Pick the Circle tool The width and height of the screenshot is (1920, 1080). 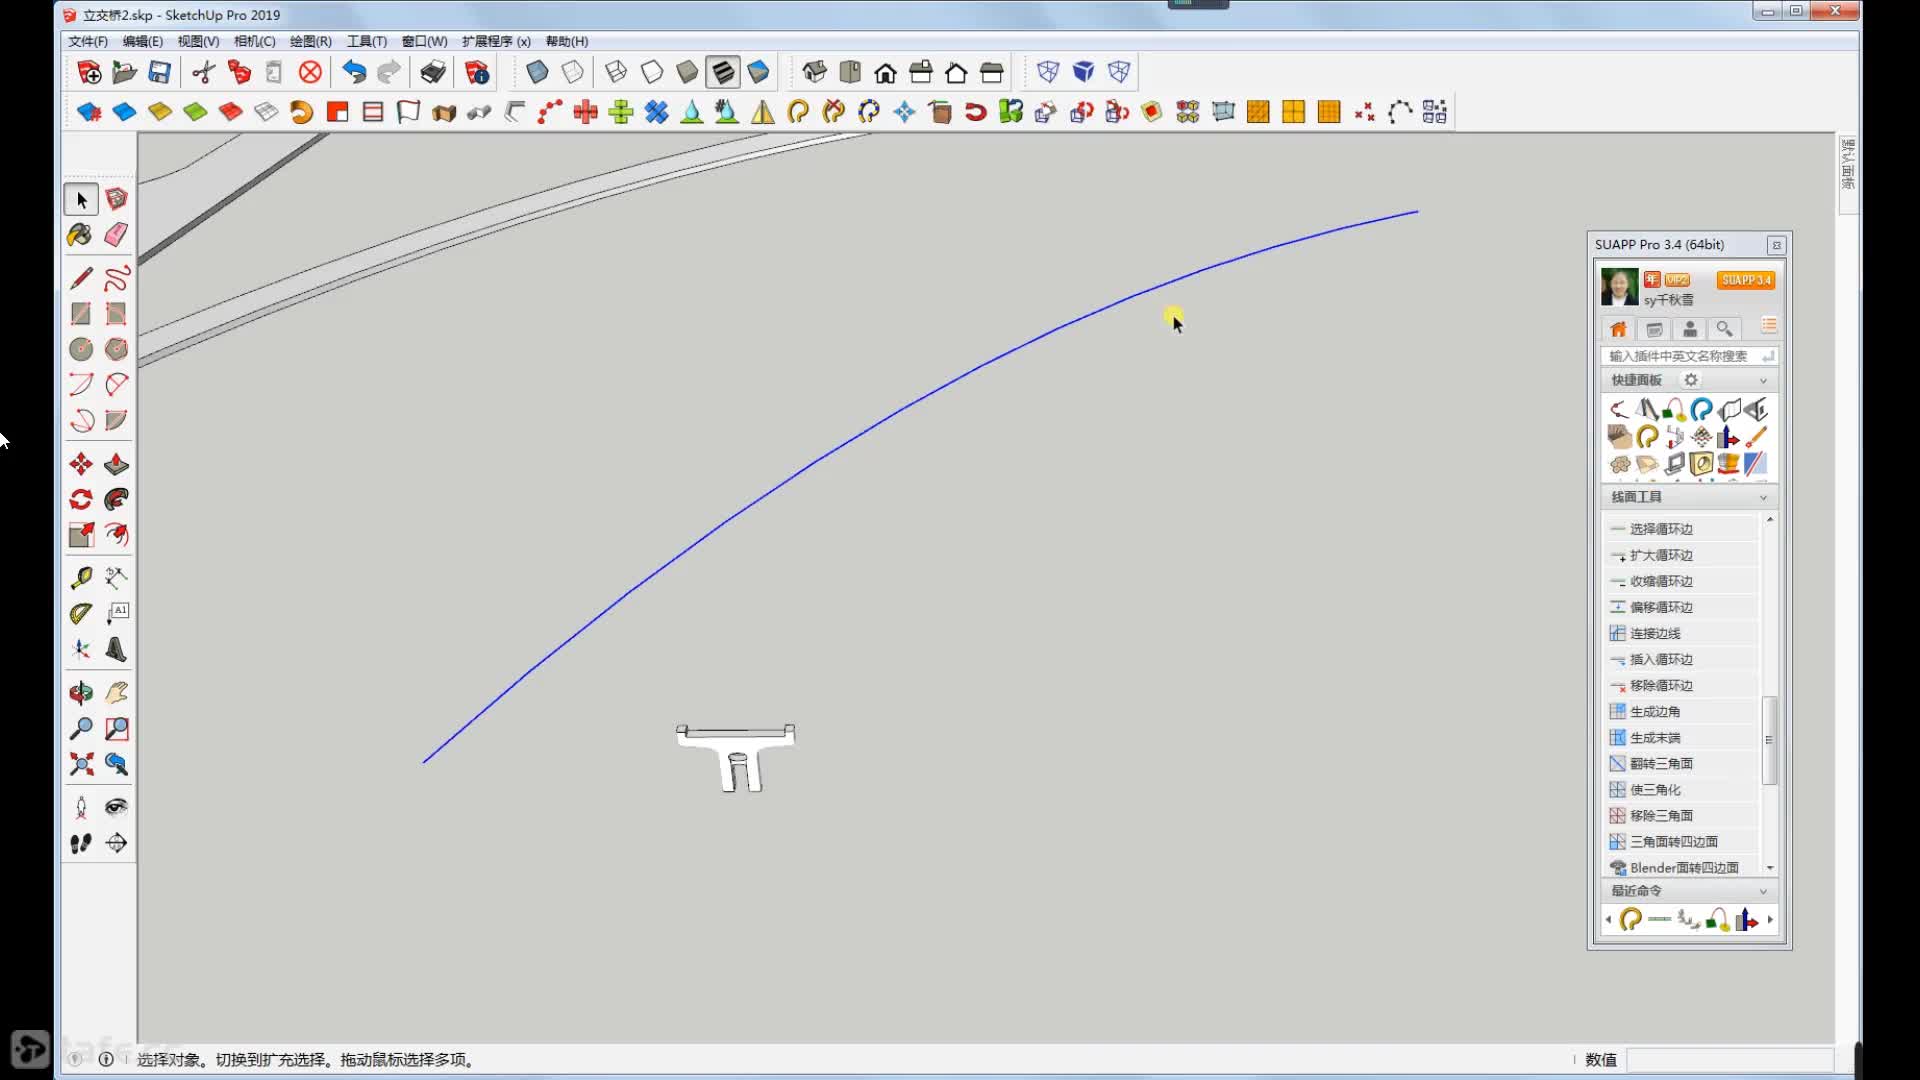coord(81,349)
